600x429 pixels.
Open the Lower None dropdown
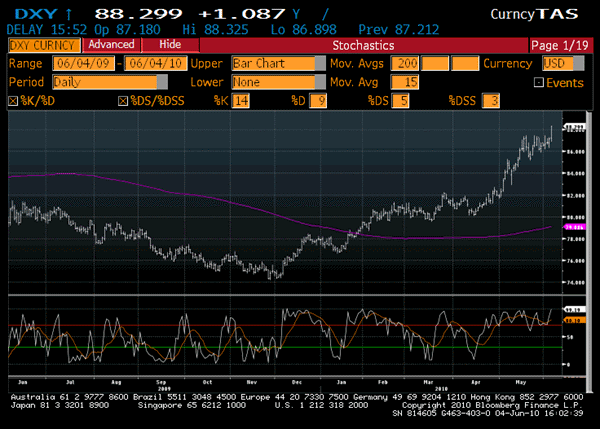pyautogui.click(x=273, y=82)
